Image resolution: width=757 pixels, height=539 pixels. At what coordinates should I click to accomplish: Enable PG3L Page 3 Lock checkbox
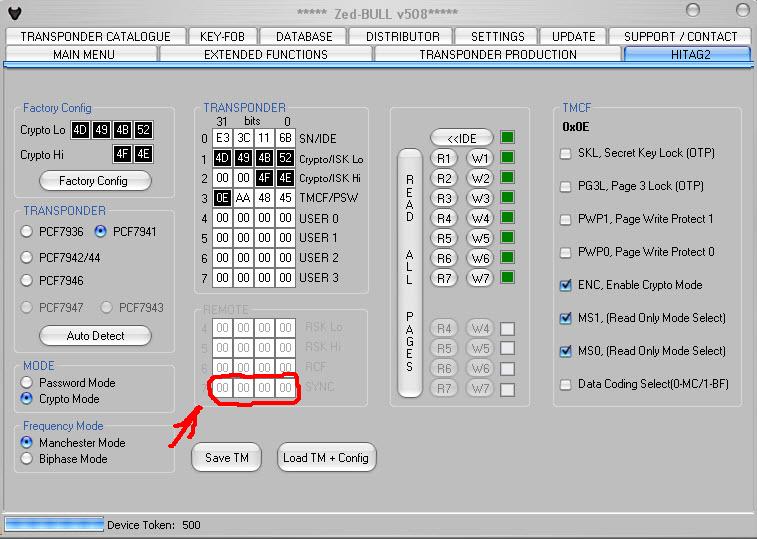565,186
